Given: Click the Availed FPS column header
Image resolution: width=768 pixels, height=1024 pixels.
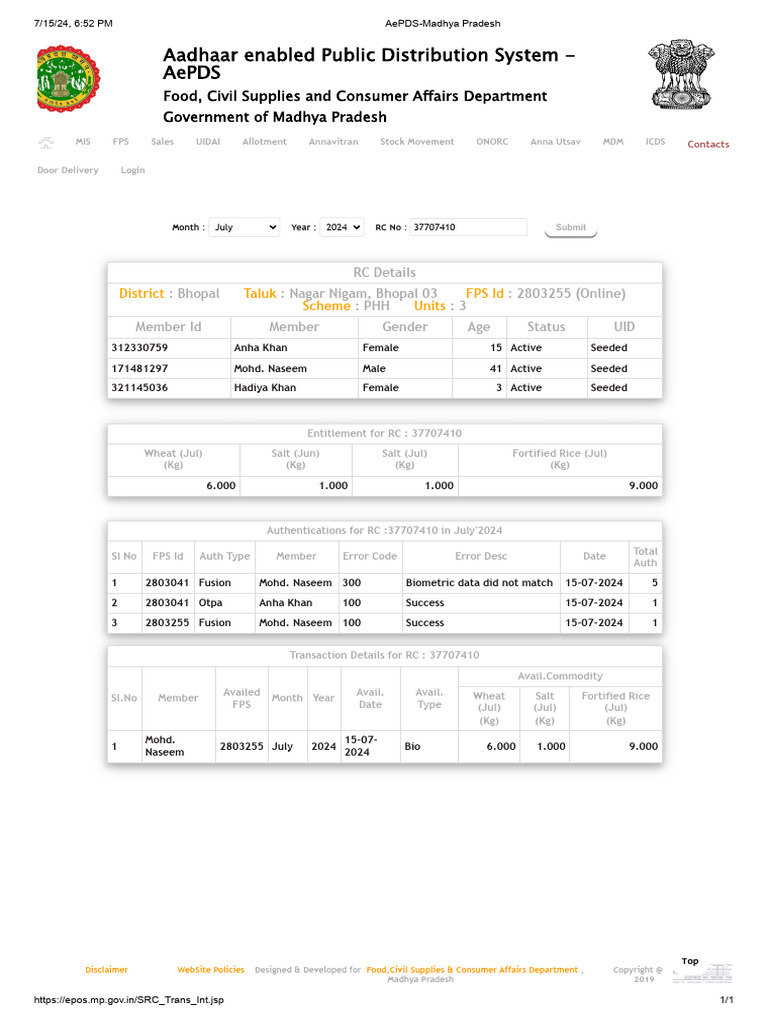Looking at the screenshot, I should 242,698.
